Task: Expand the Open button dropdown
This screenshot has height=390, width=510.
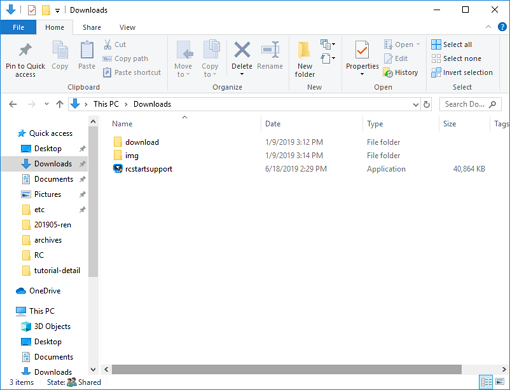Action: [418, 44]
